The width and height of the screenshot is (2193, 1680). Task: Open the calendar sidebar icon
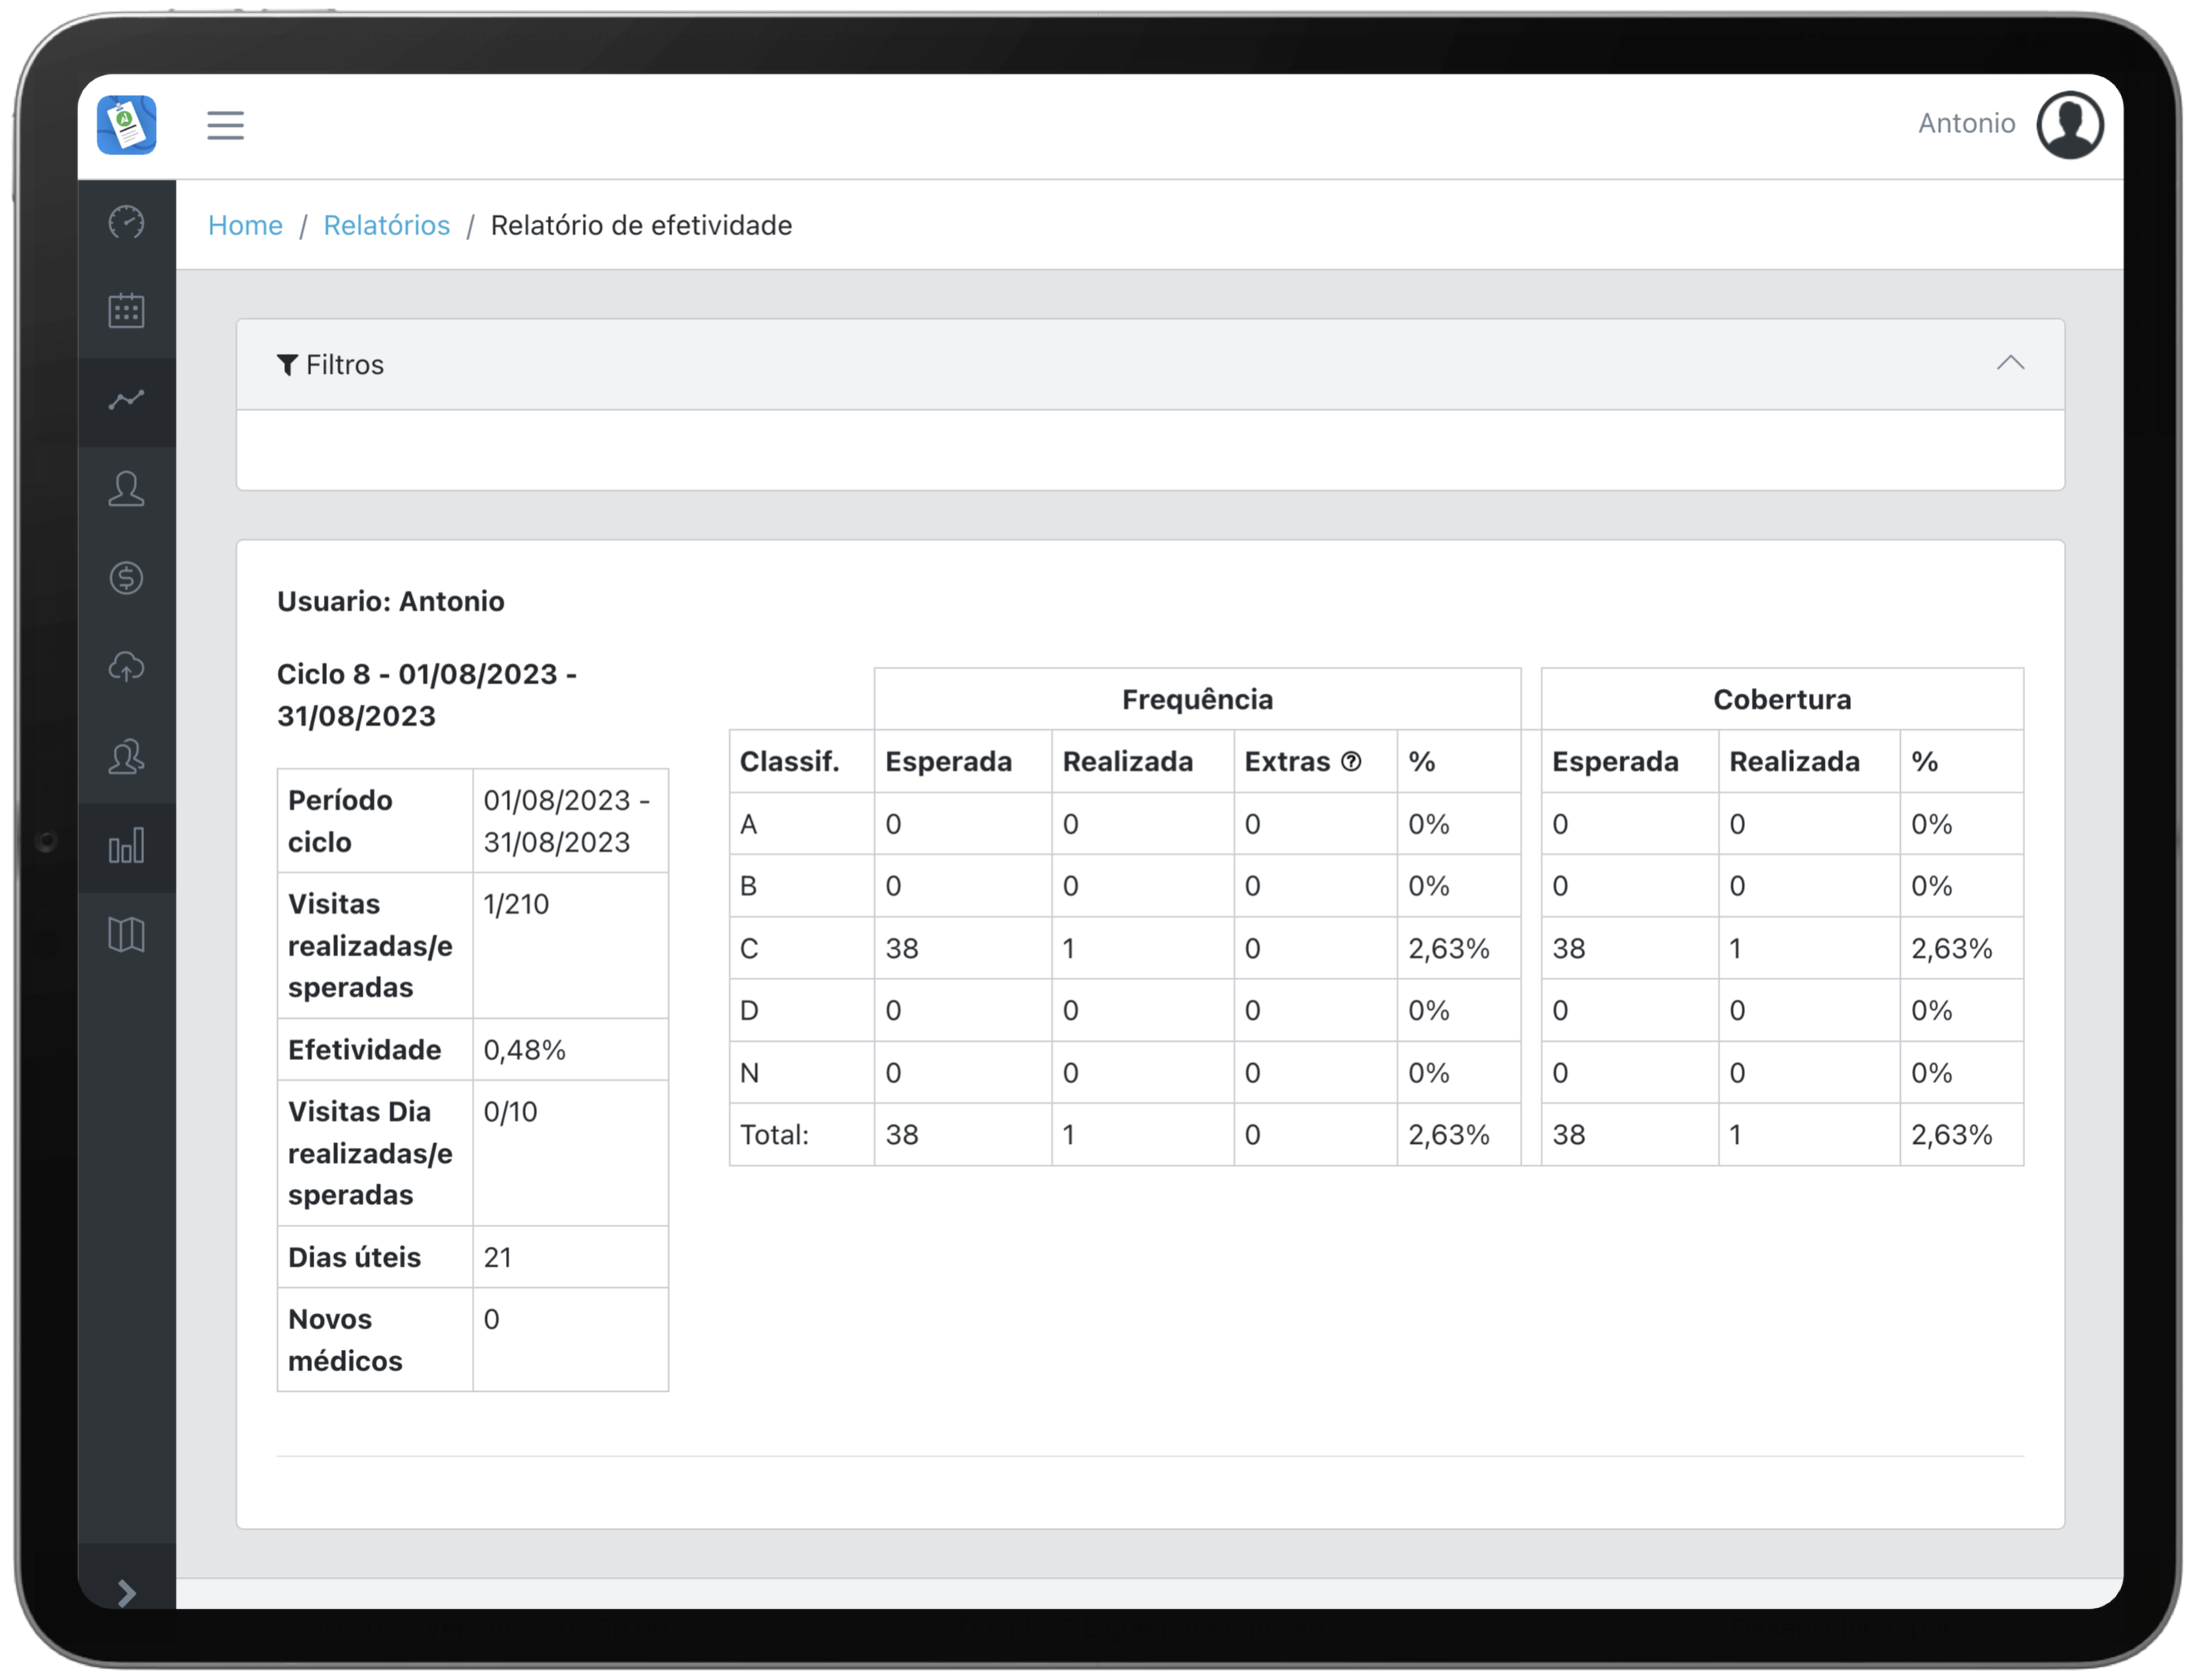pyautogui.click(x=126, y=311)
